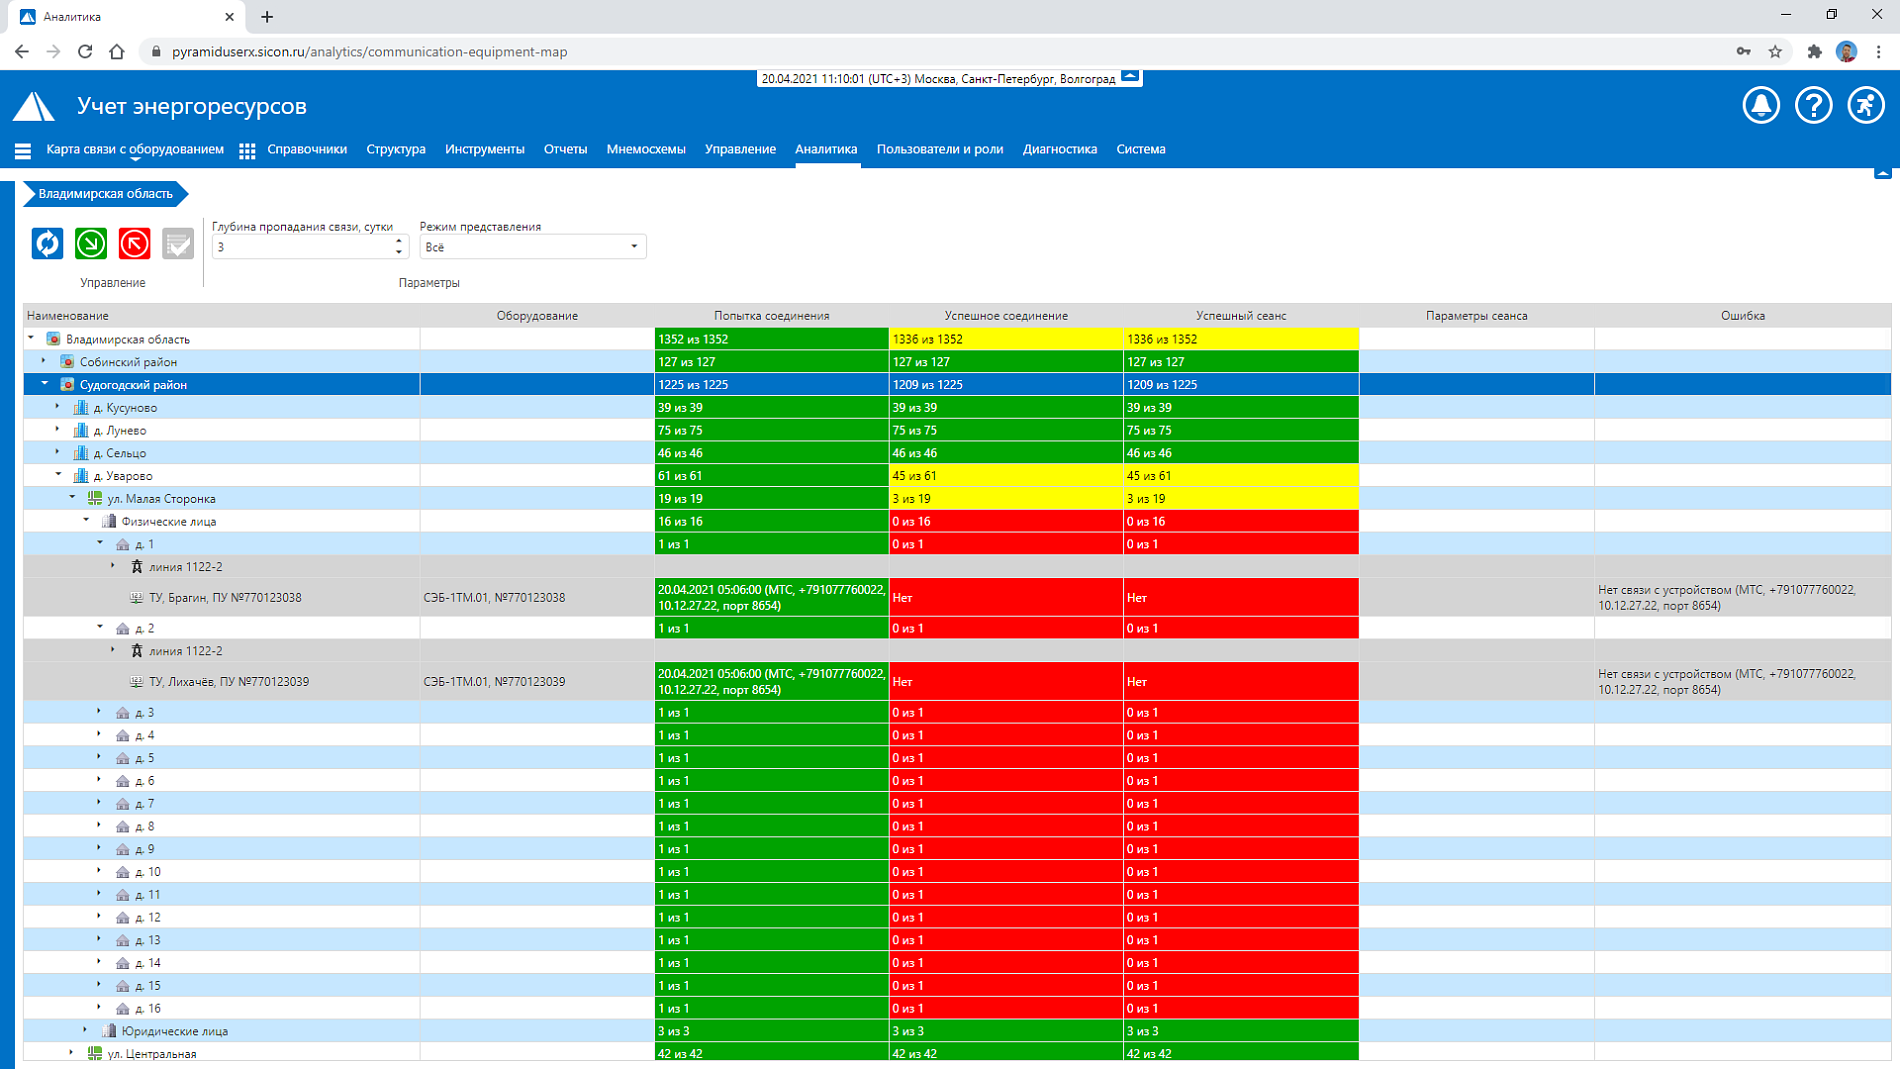
Task: Click the Владимирская область breadcrumb
Action: pyautogui.click(x=105, y=194)
